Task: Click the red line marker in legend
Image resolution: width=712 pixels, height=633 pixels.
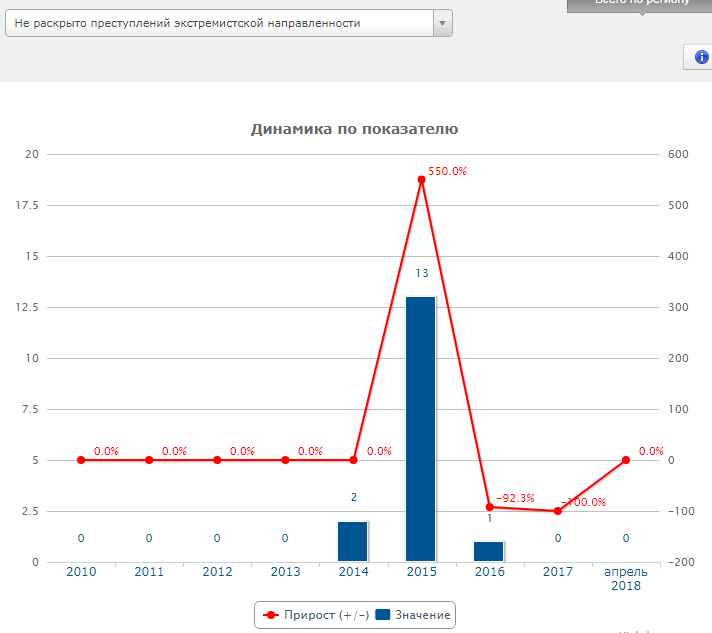Action: (x=271, y=615)
